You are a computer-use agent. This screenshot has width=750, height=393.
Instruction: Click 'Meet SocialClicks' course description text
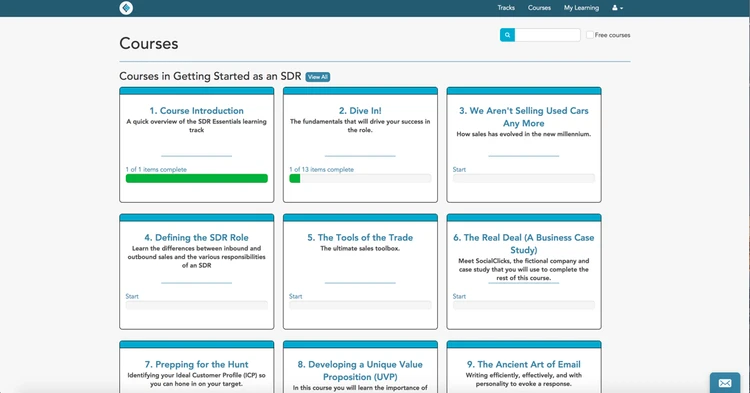(x=524, y=270)
